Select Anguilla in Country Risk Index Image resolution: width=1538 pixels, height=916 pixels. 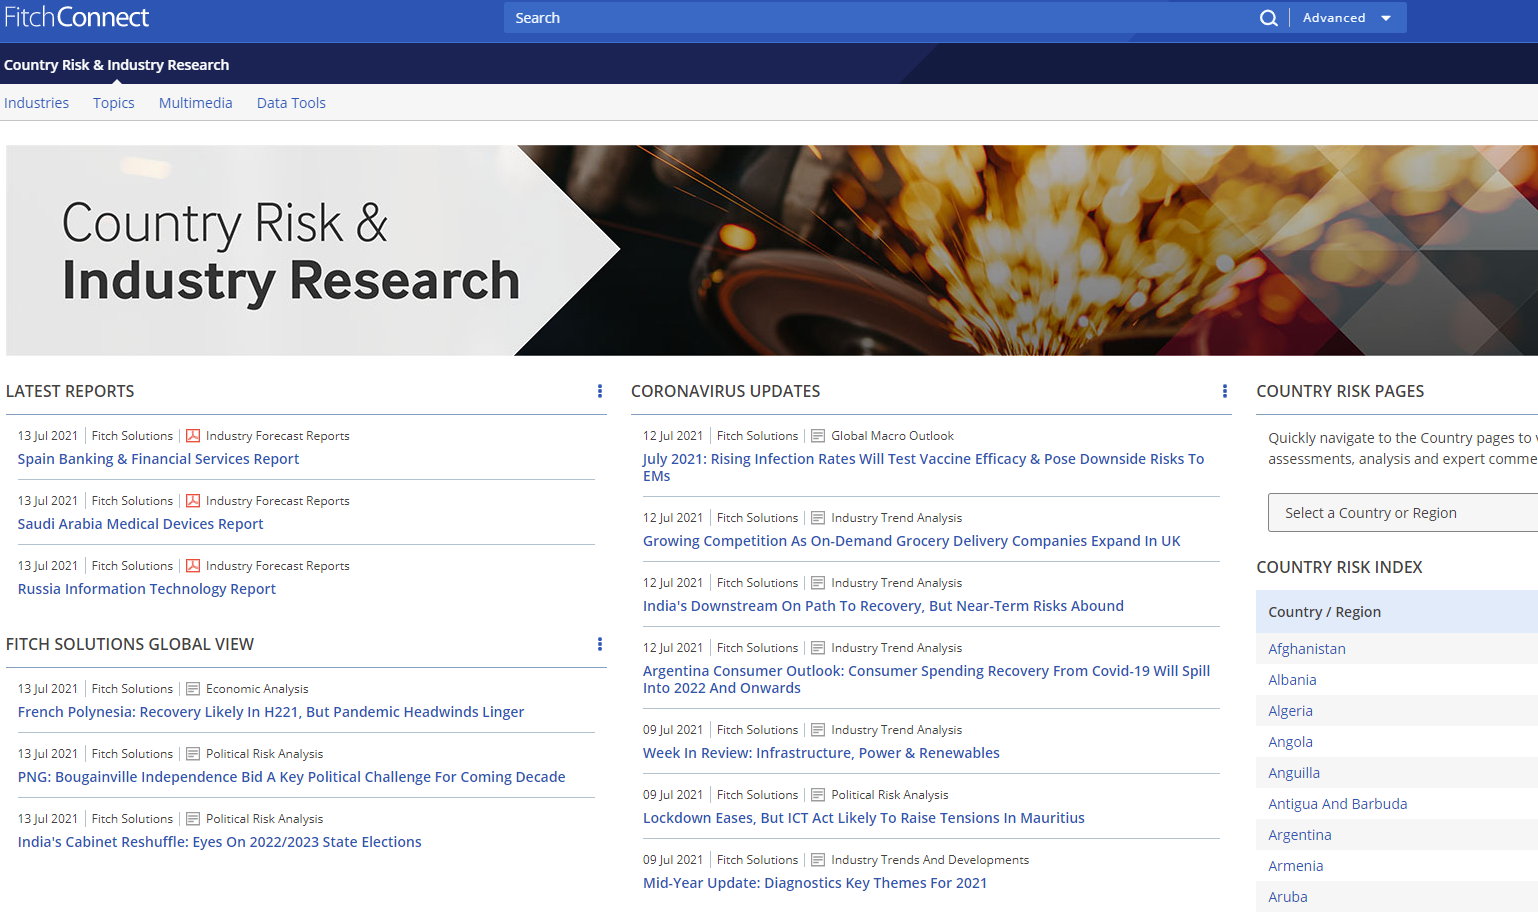click(1294, 773)
